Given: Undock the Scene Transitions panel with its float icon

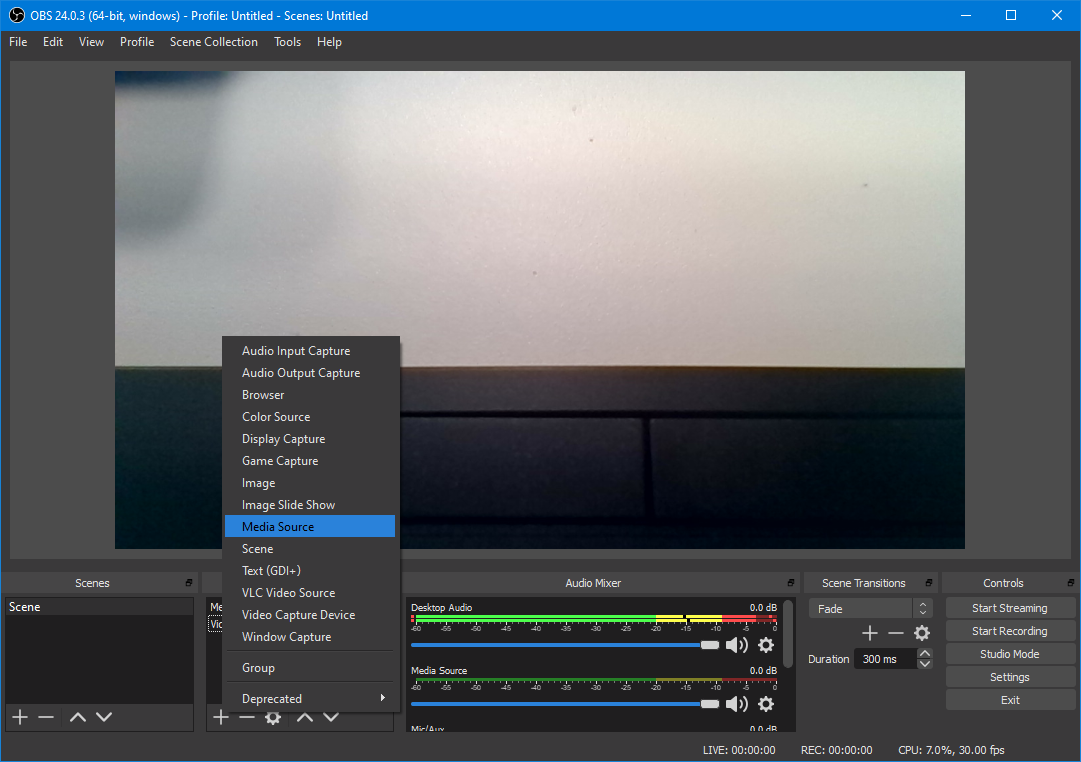Looking at the screenshot, I should point(929,583).
